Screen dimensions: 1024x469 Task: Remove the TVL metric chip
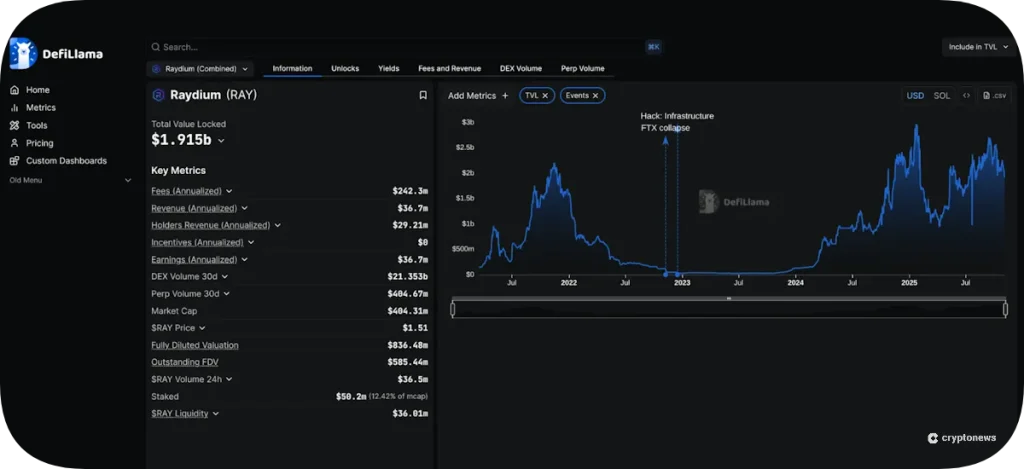[545, 96]
